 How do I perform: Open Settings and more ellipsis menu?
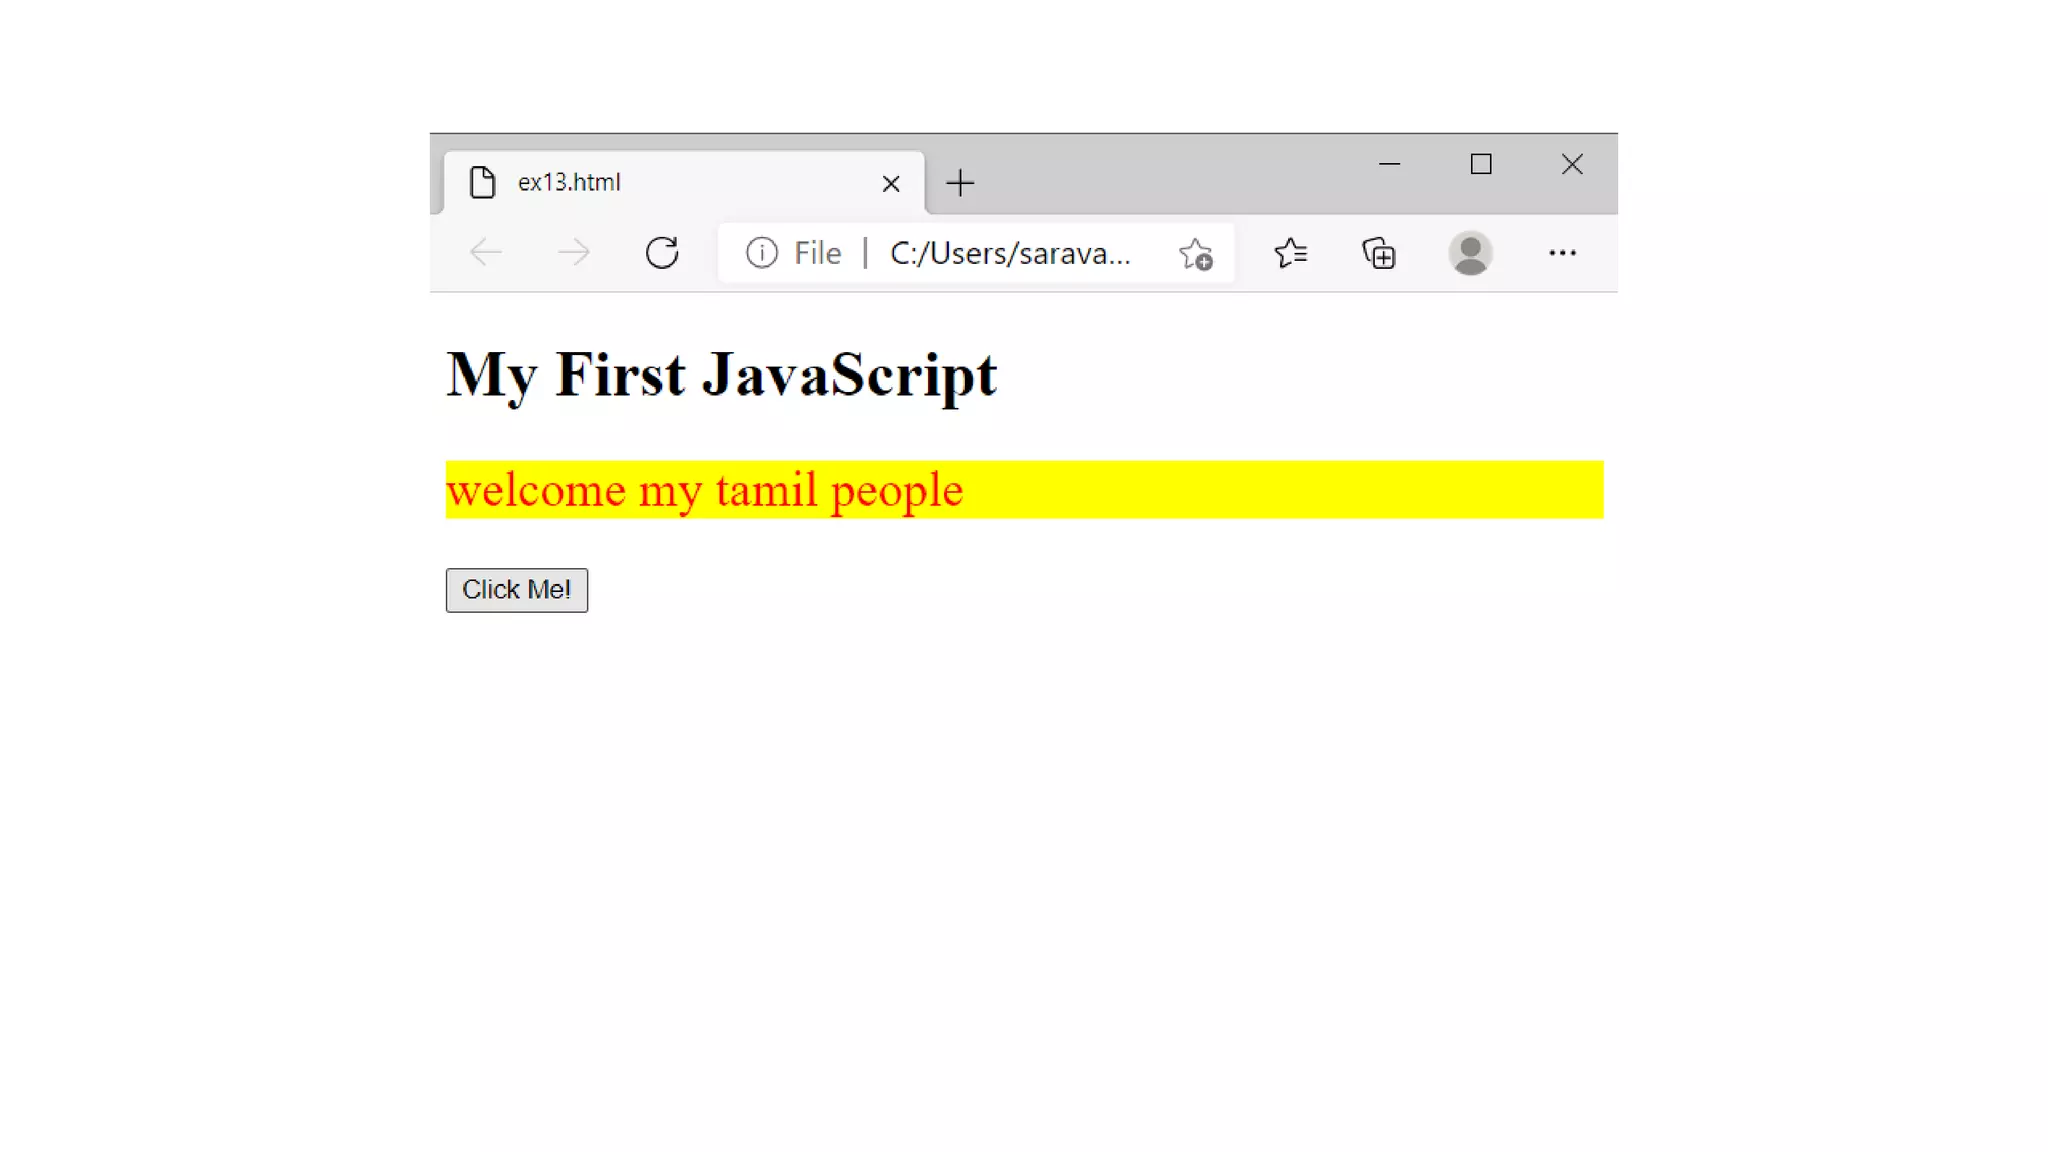click(x=1562, y=253)
